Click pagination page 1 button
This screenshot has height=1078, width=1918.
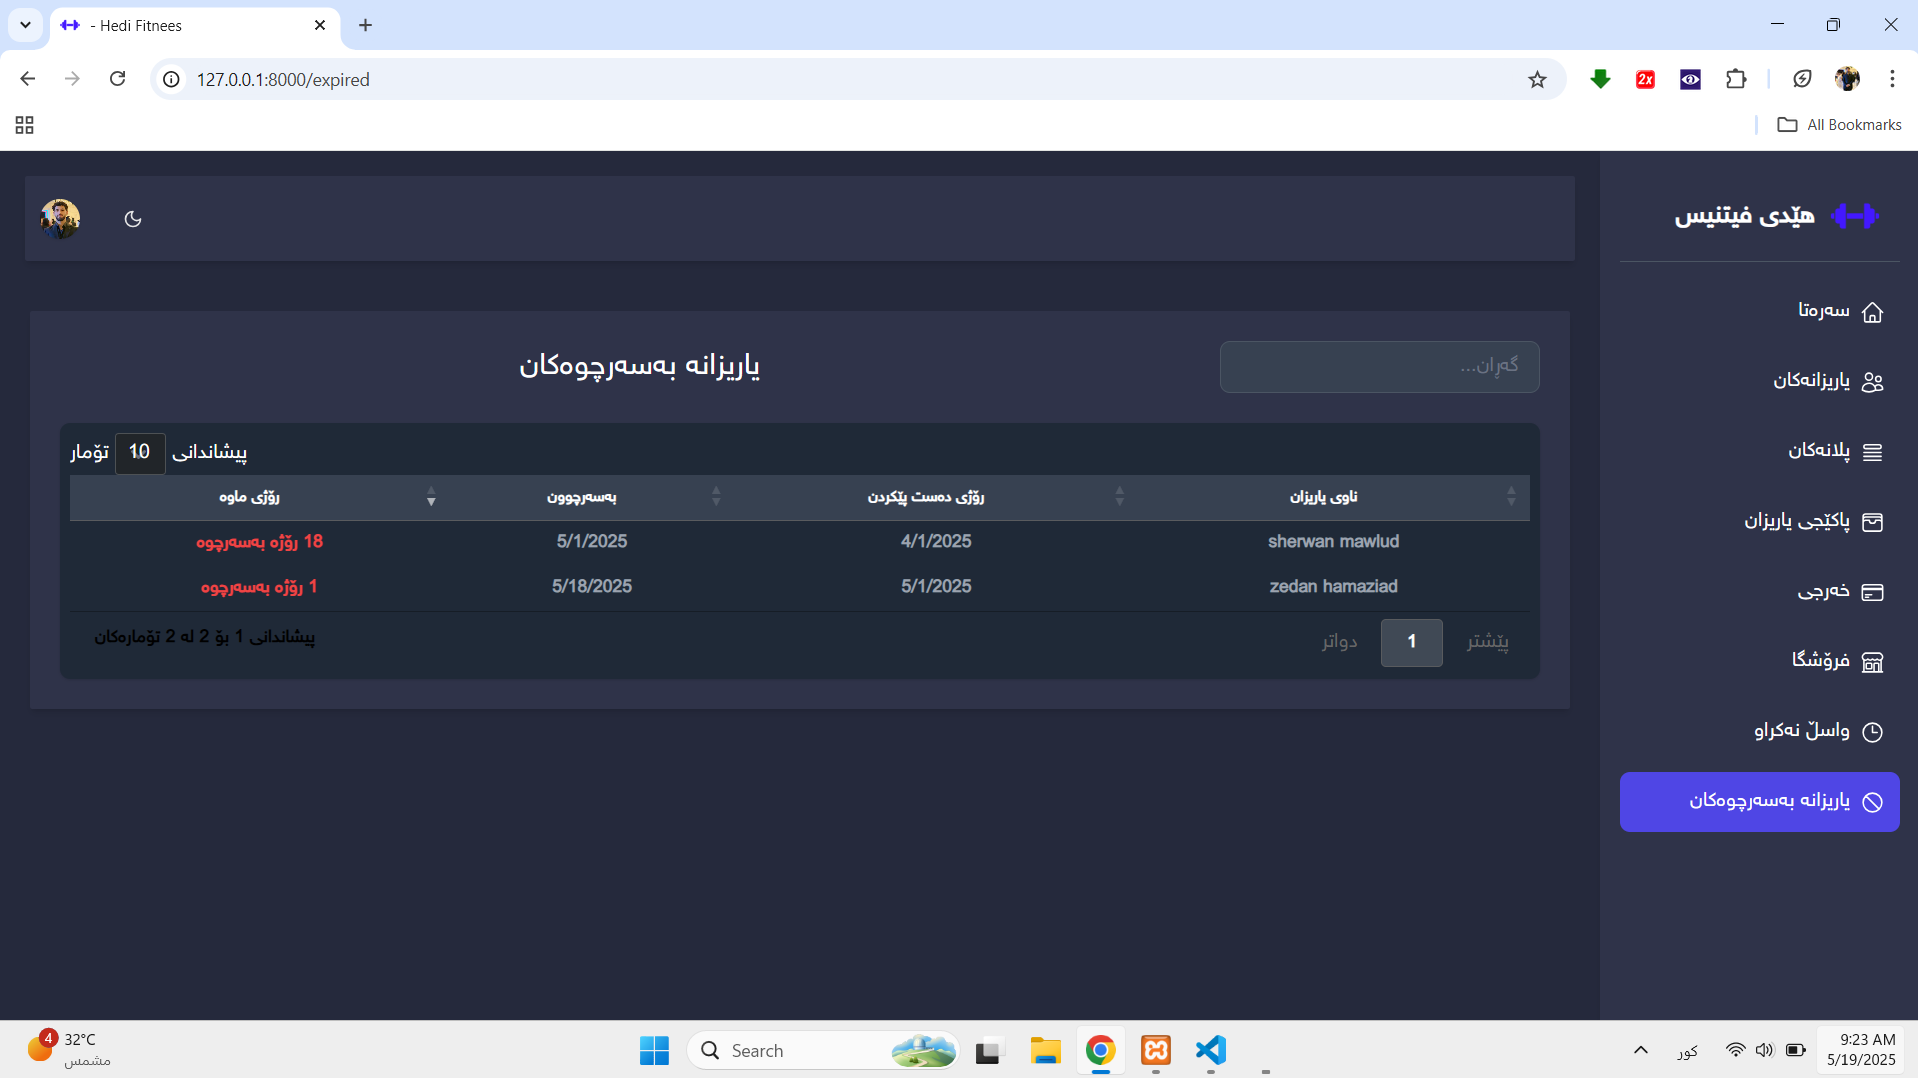coord(1411,642)
